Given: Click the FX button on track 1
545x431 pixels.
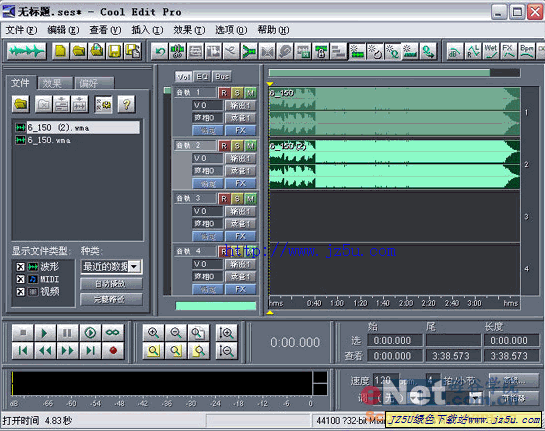Looking at the screenshot, I should 241,130.
